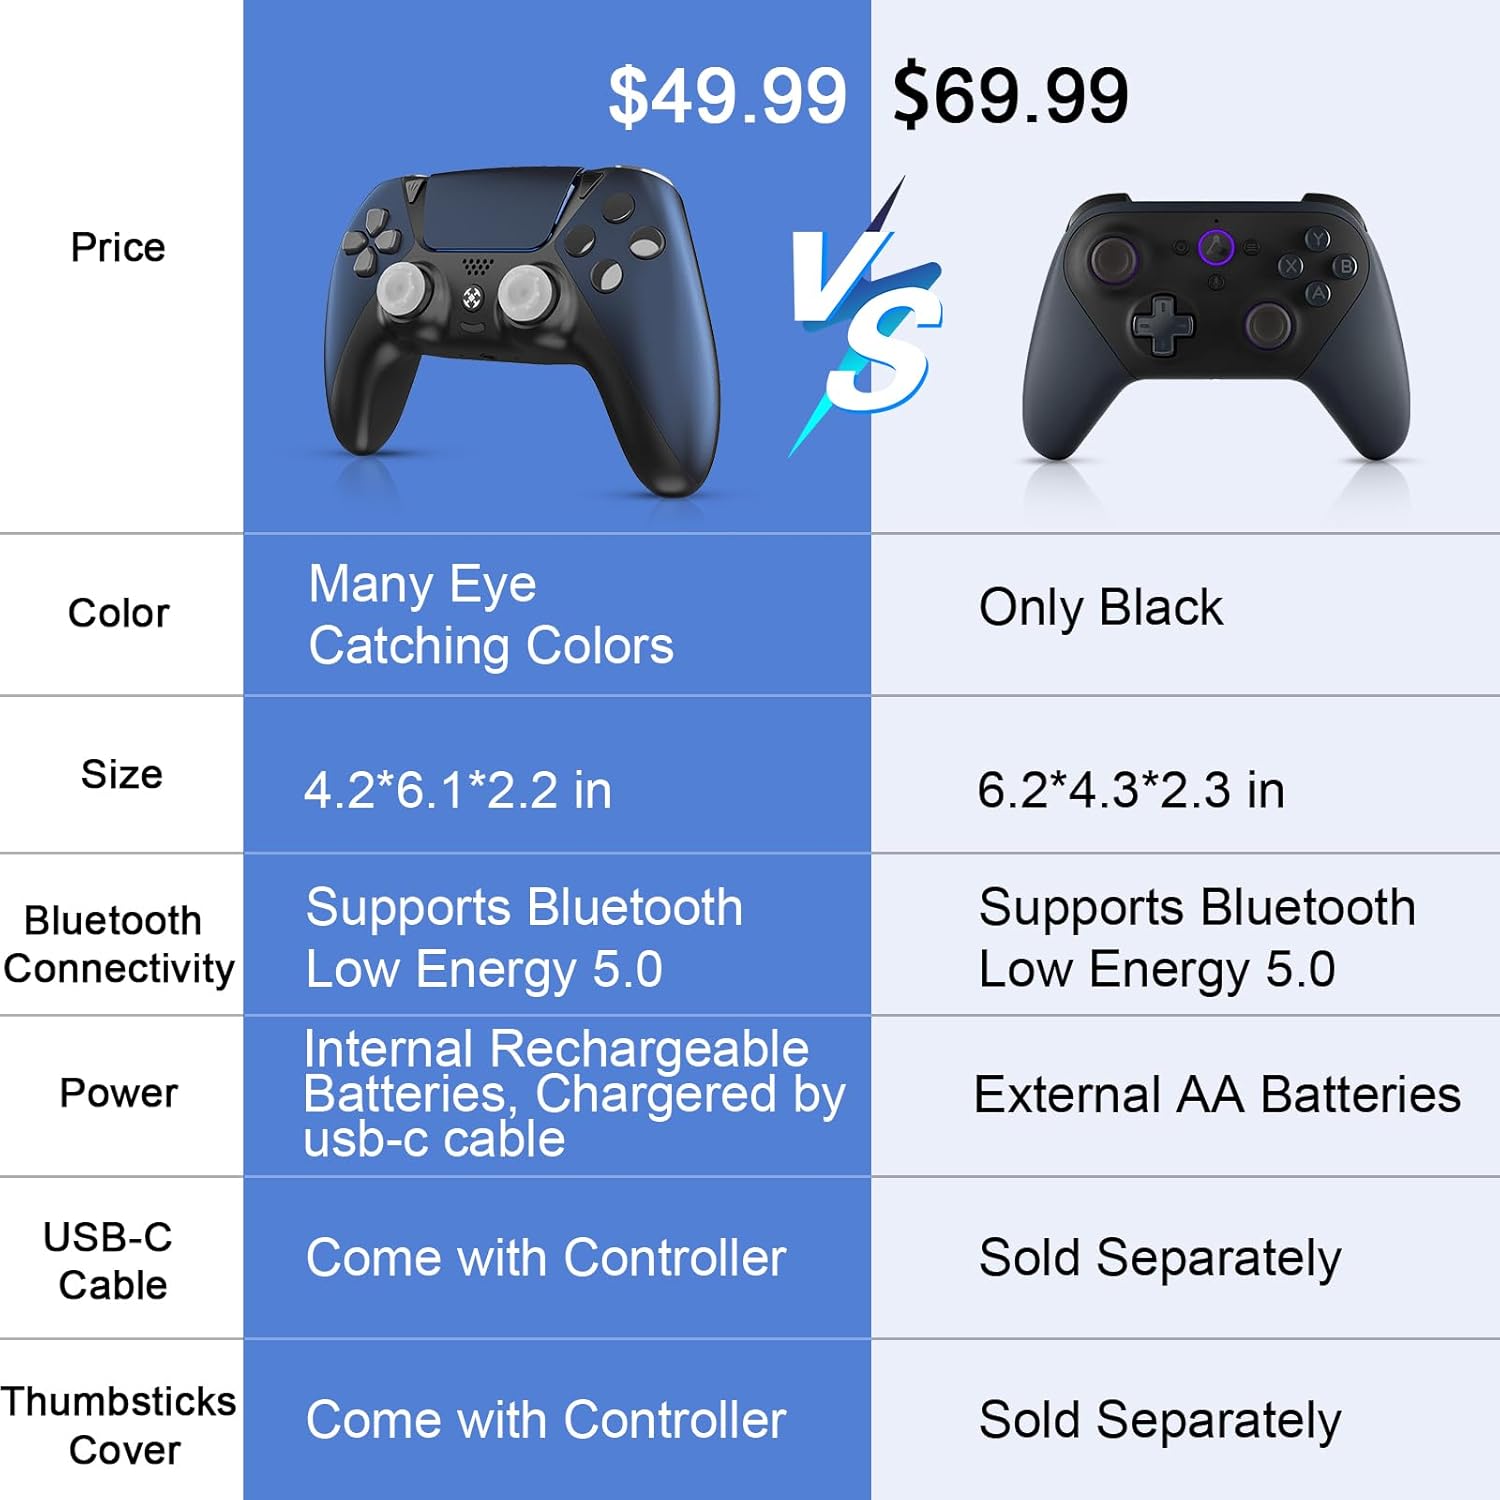
Task: Click "Many Eye Catching Colors" text
Action: [x=490, y=614]
